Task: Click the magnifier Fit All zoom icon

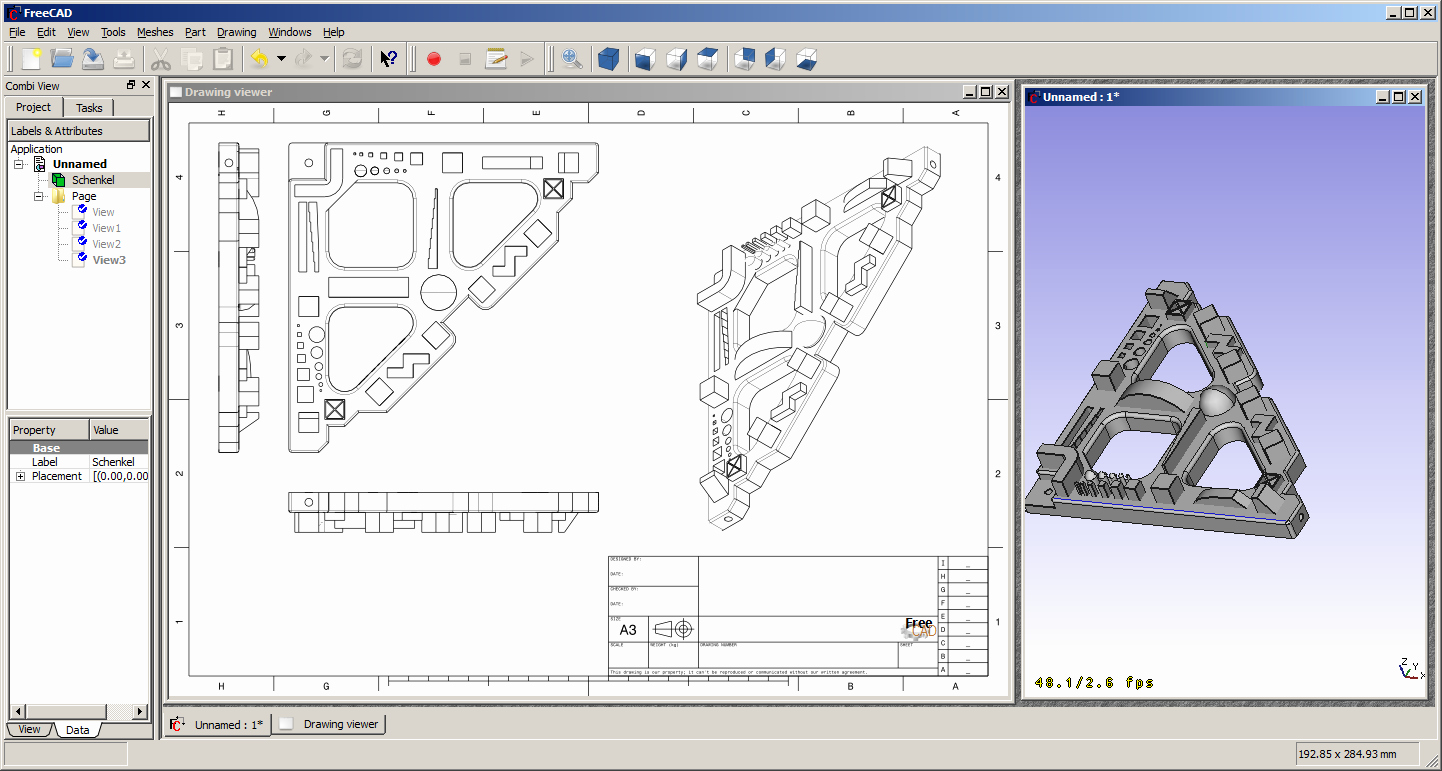Action: pos(572,59)
